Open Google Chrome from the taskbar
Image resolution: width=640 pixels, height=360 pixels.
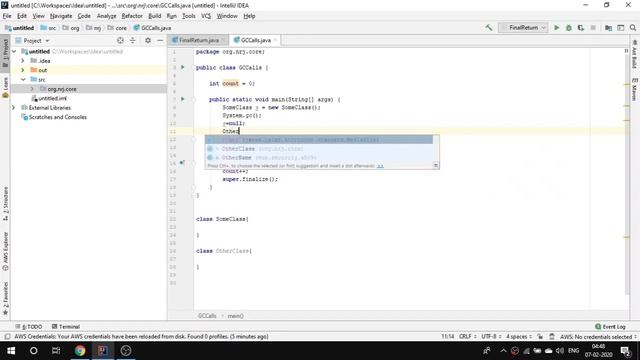[80, 351]
